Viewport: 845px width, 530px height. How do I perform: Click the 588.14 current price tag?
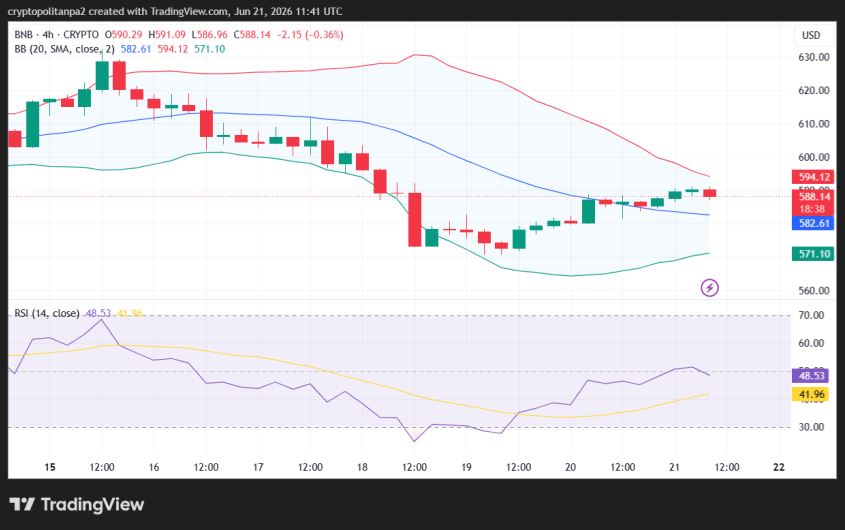click(x=813, y=197)
